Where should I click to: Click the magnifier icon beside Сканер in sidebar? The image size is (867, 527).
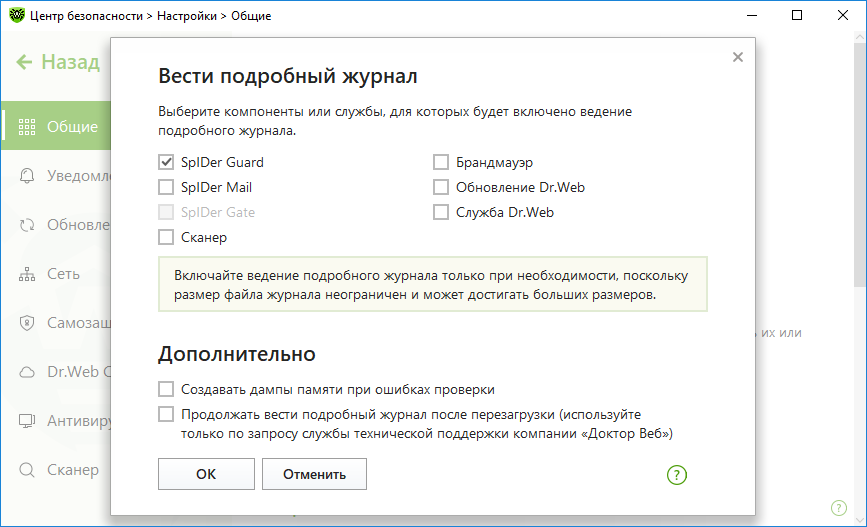(x=27, y=469)
